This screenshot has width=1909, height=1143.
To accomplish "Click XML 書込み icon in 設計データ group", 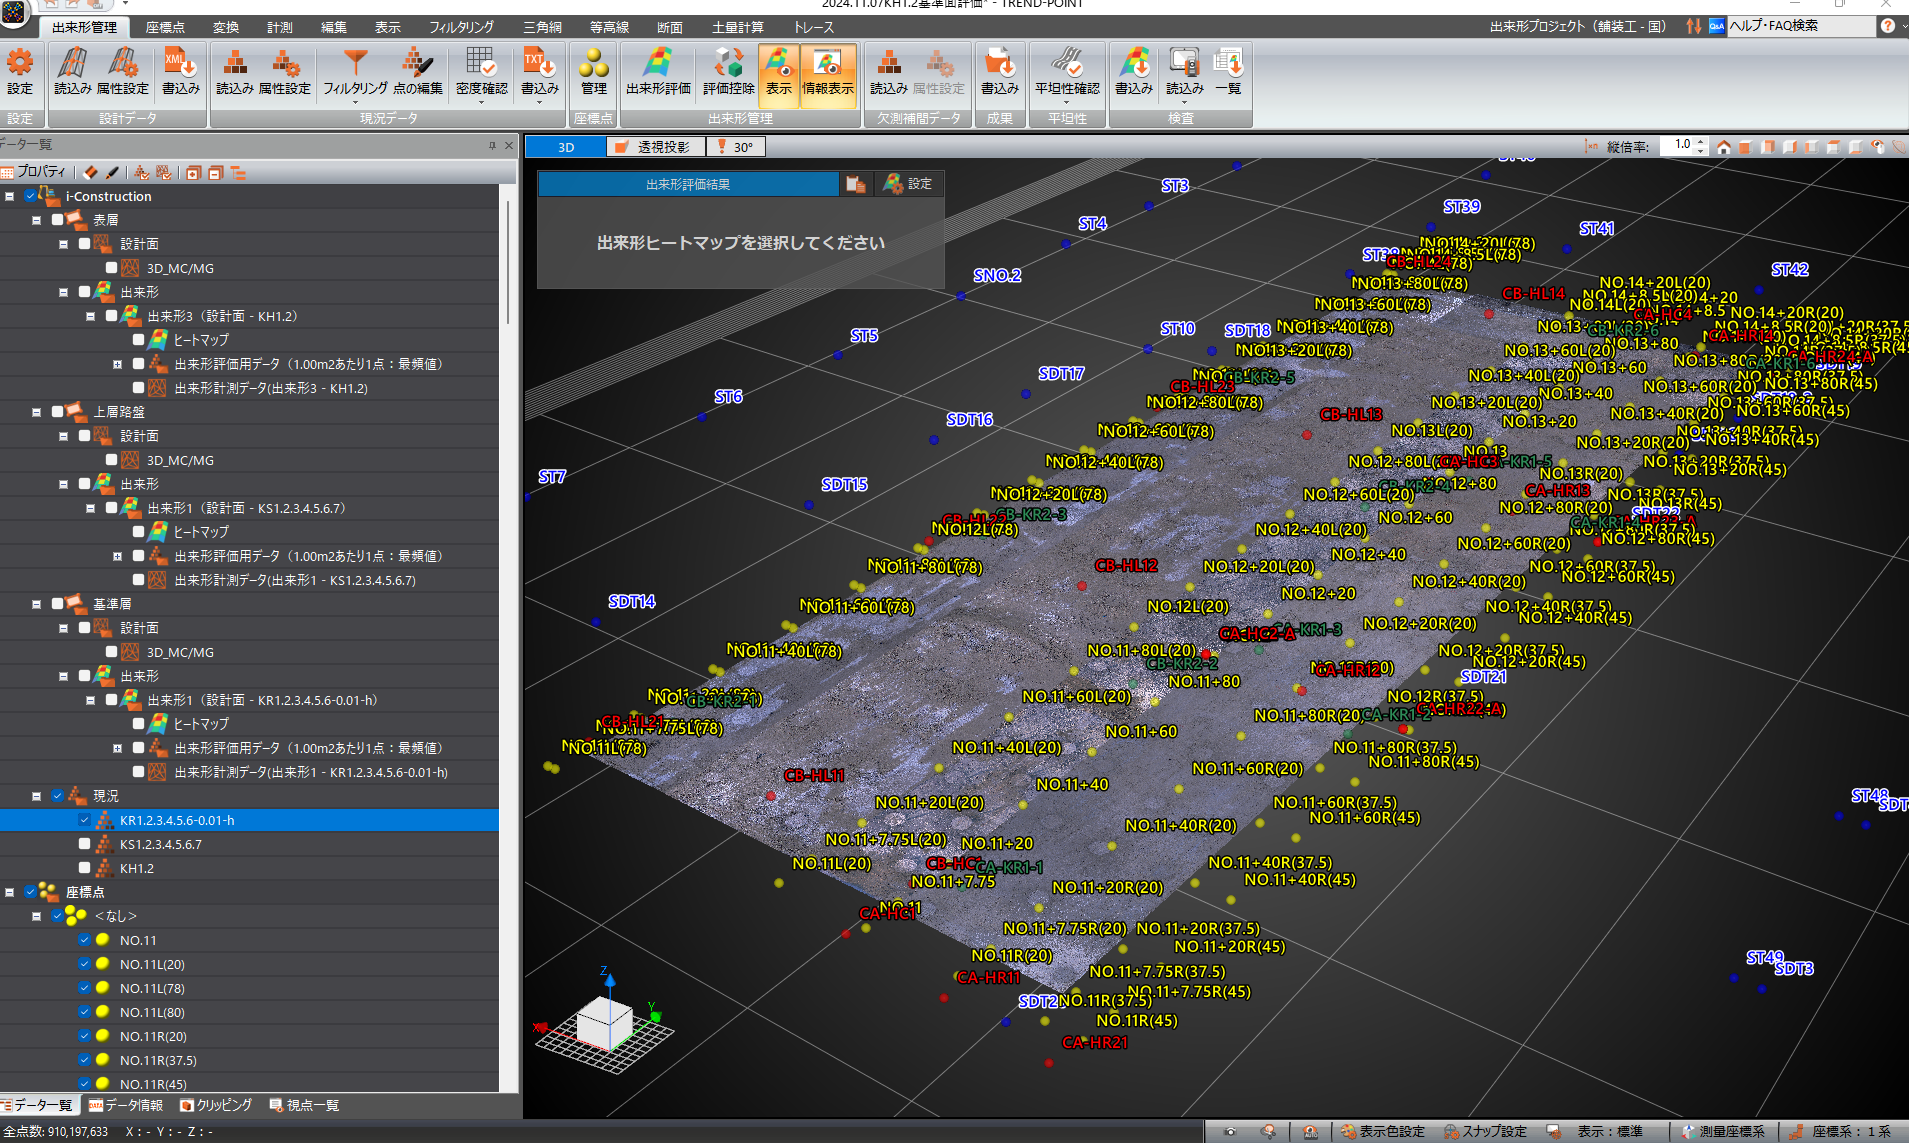I will click(181, 71).
